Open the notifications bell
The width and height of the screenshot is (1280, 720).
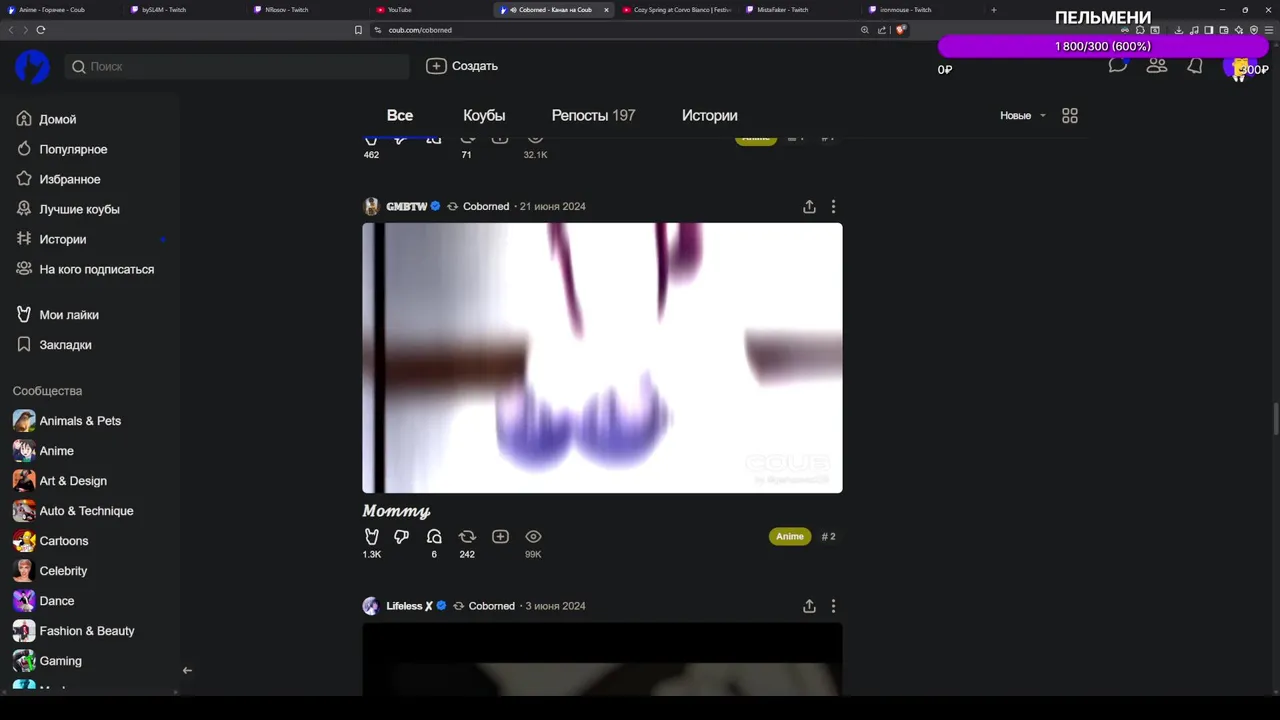(x=1195, y=66)
